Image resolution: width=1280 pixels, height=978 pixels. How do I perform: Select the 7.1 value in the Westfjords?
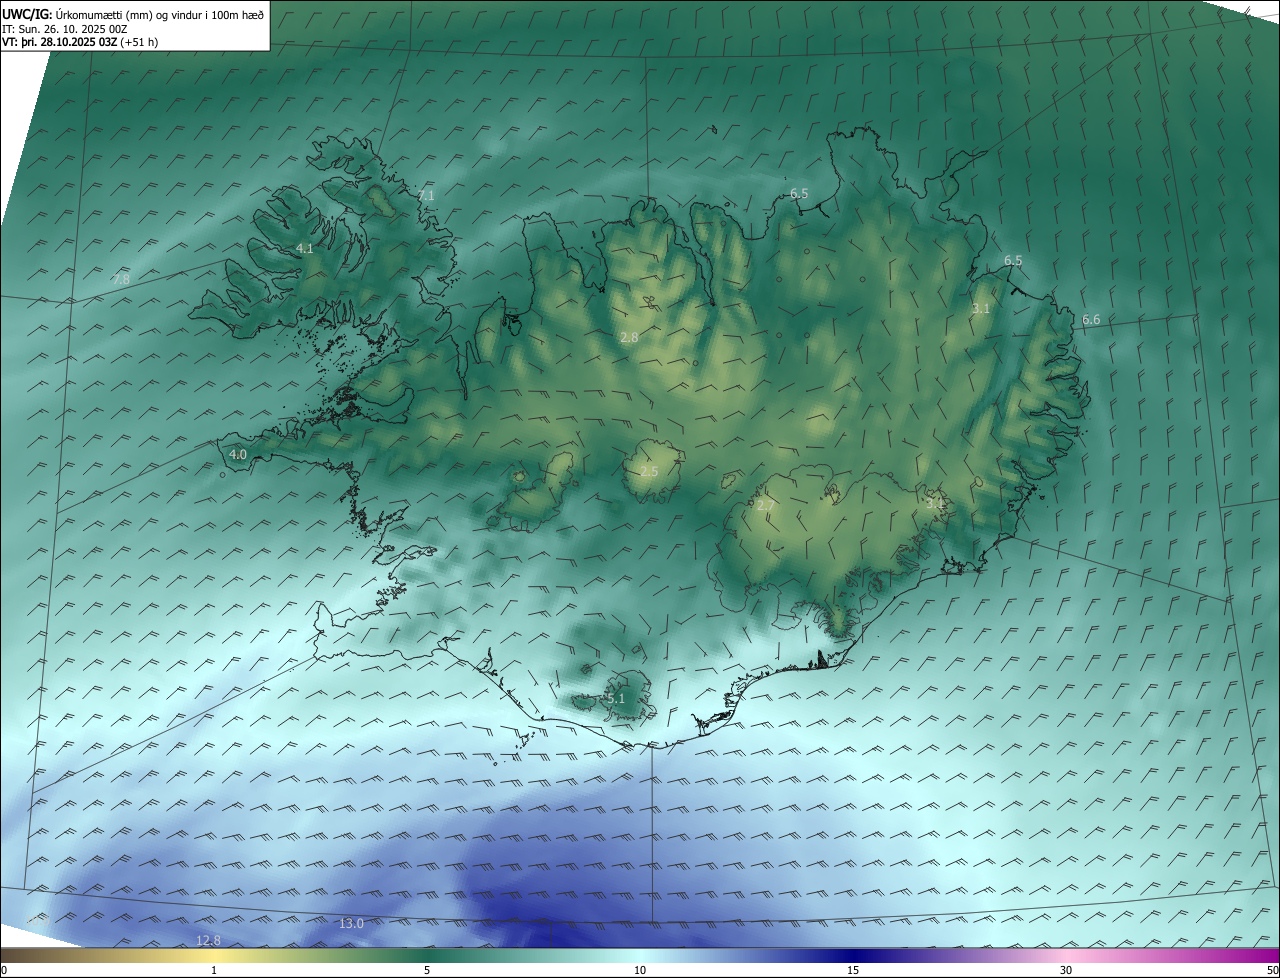point(426,195)
